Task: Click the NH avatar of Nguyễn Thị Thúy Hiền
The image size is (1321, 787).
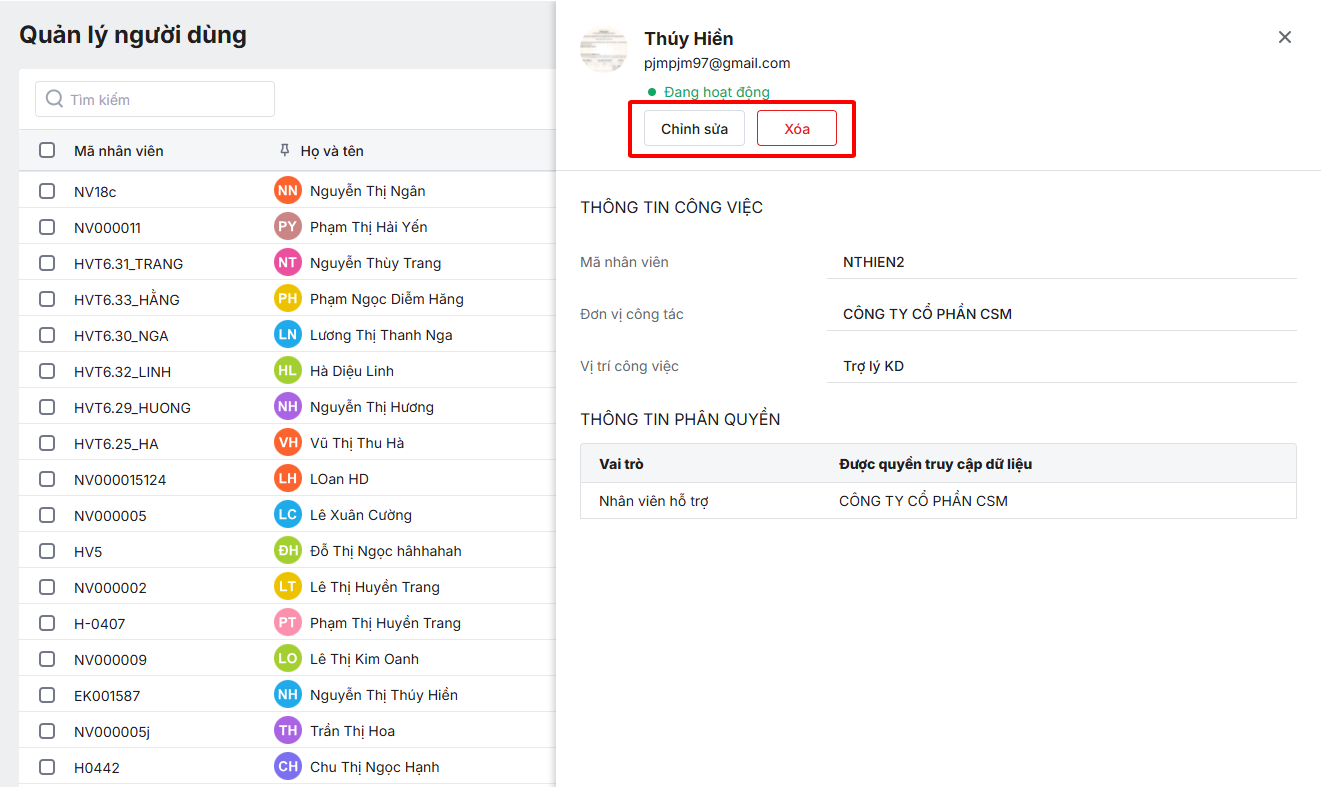Action: click(288, 695)
